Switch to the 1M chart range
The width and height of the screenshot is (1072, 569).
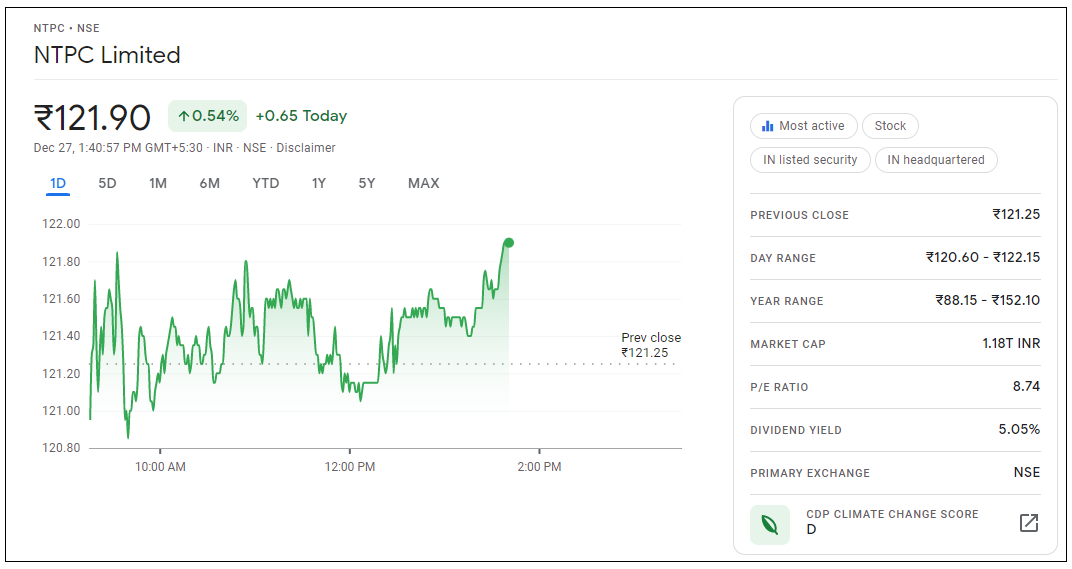[158, 183]
